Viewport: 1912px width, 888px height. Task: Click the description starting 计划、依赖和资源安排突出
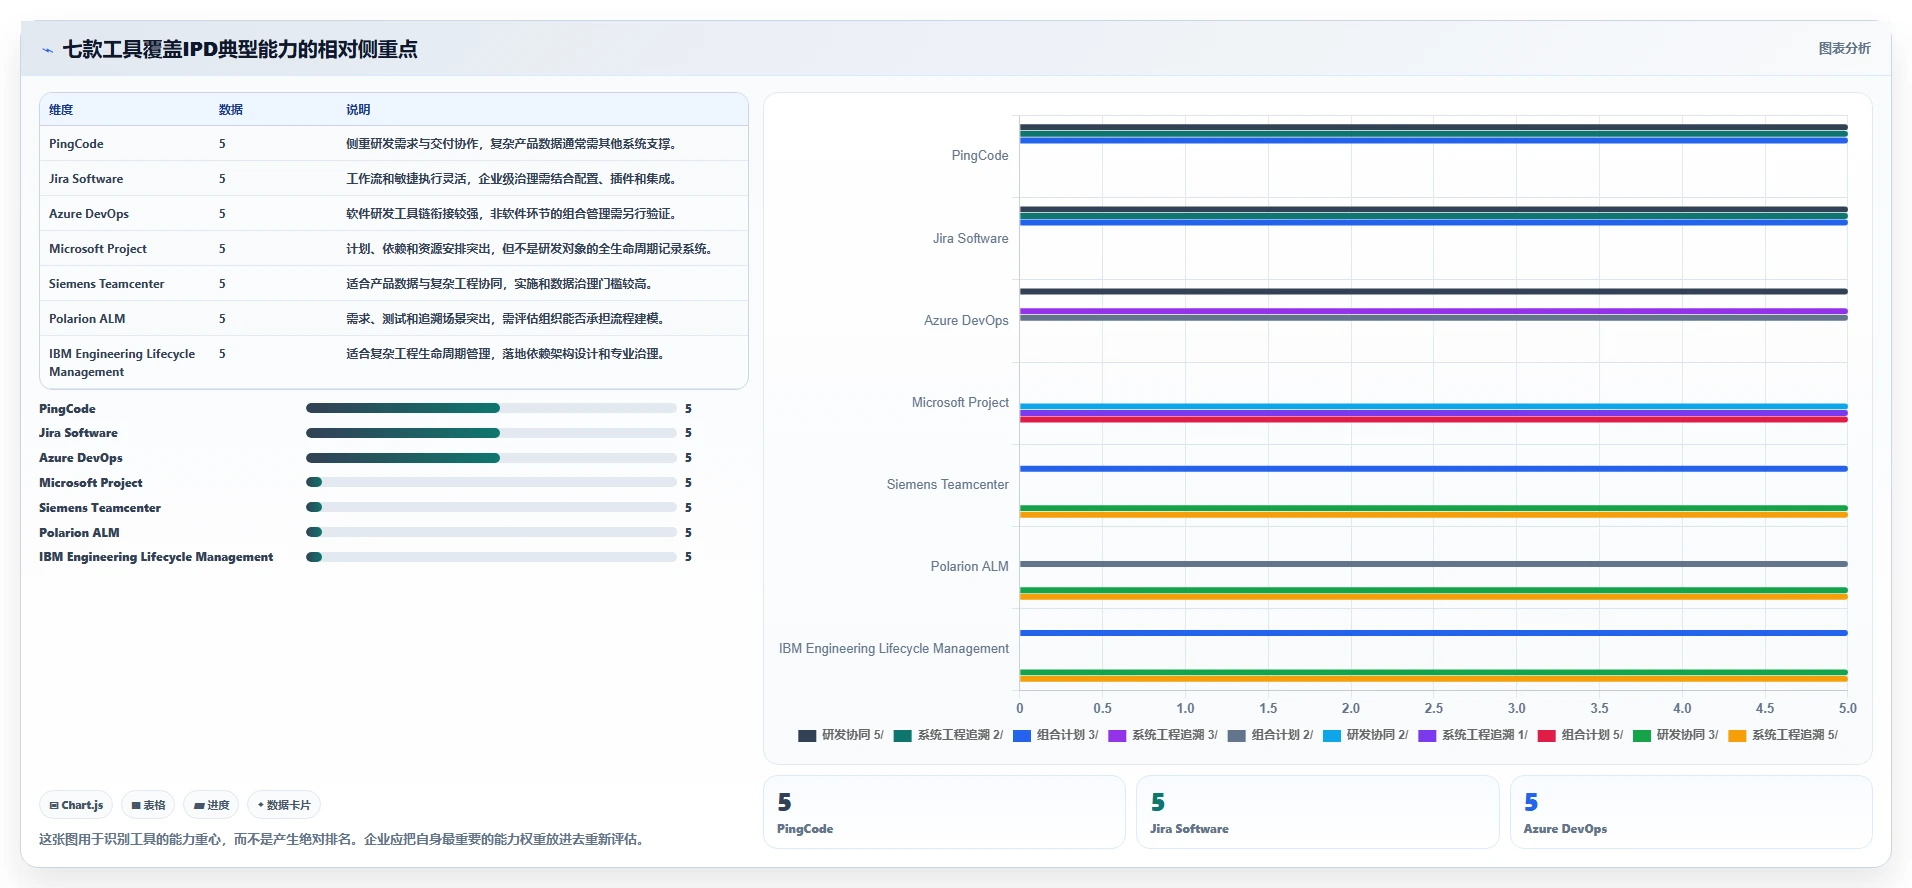click(x=532, y=249)
